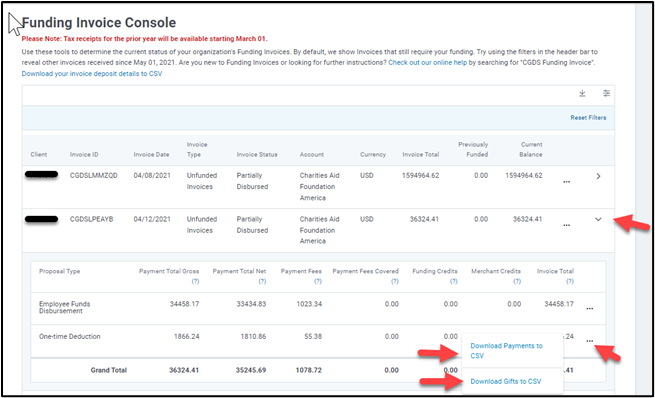Collapse invoice CGDSLPEAYB details chevron

point(598,219)
